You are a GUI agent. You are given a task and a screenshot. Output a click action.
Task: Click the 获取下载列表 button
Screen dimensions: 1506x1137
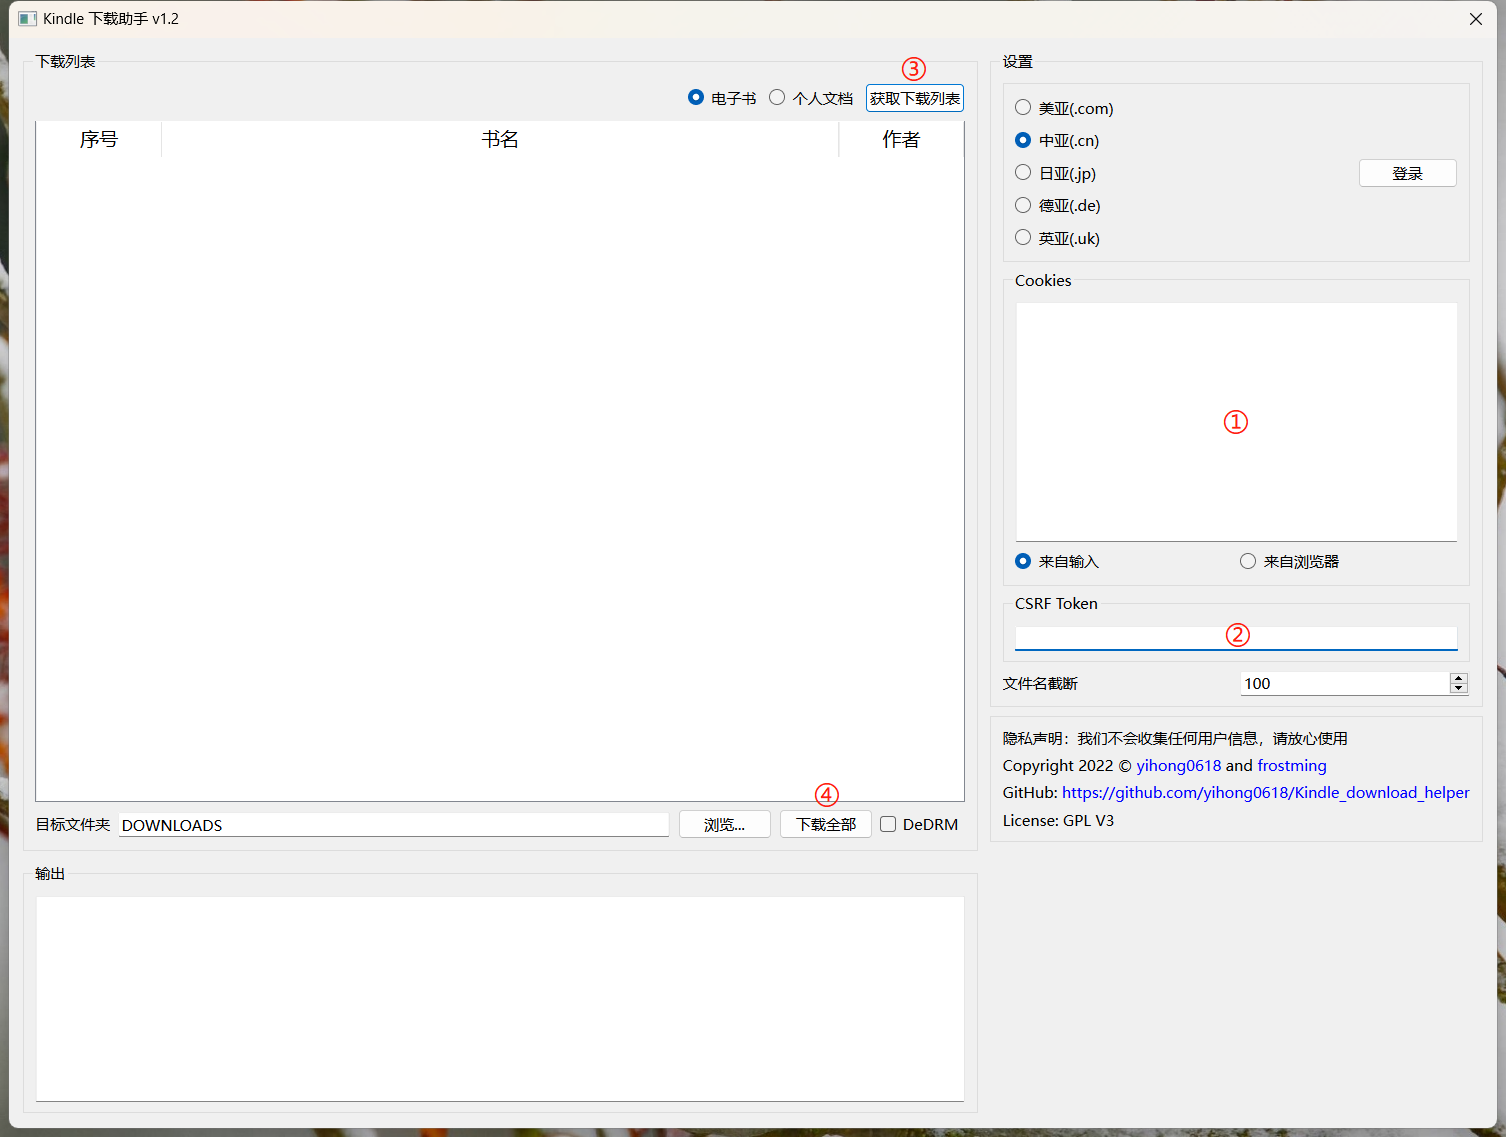(915, 98)
